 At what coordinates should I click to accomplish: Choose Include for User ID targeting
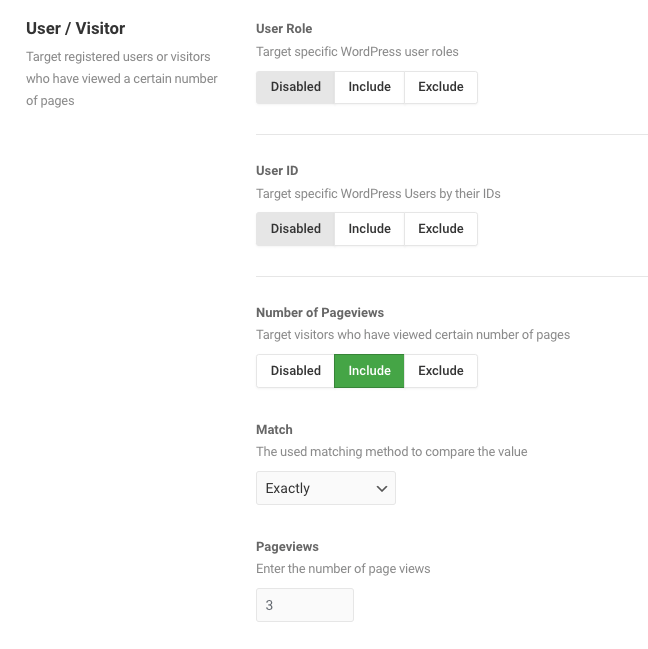point(369,229)
